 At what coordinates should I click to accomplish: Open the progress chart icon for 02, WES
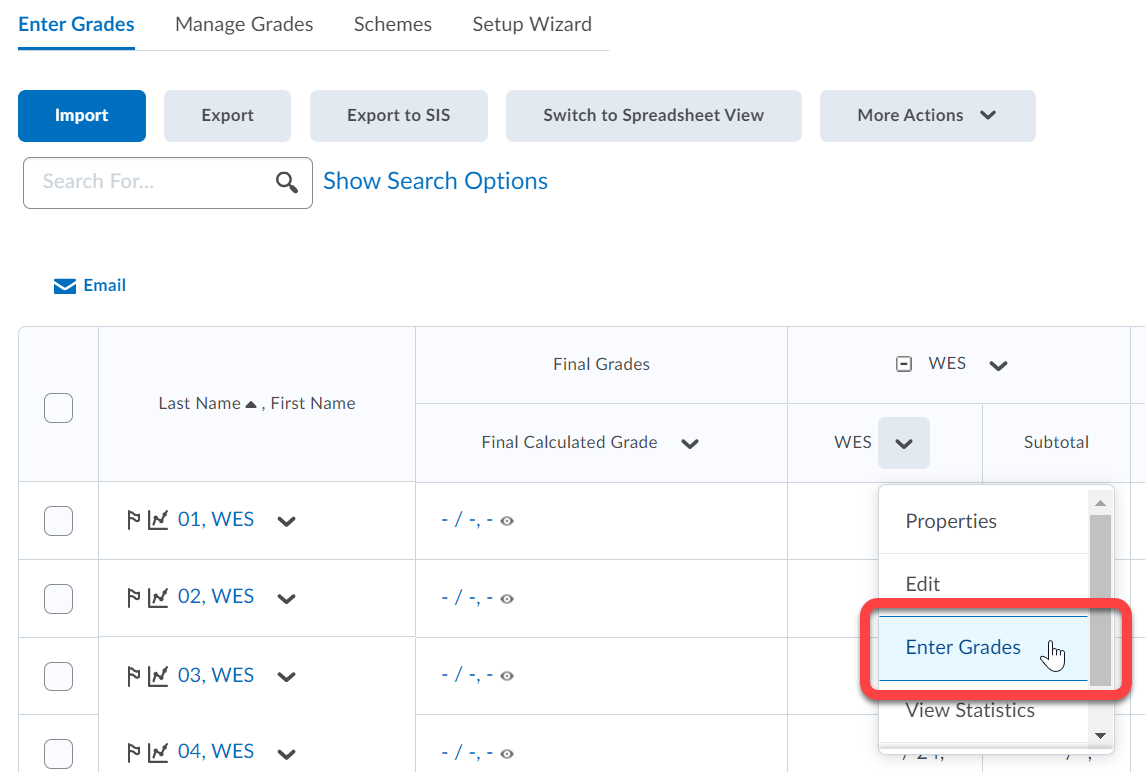(158, 598)
